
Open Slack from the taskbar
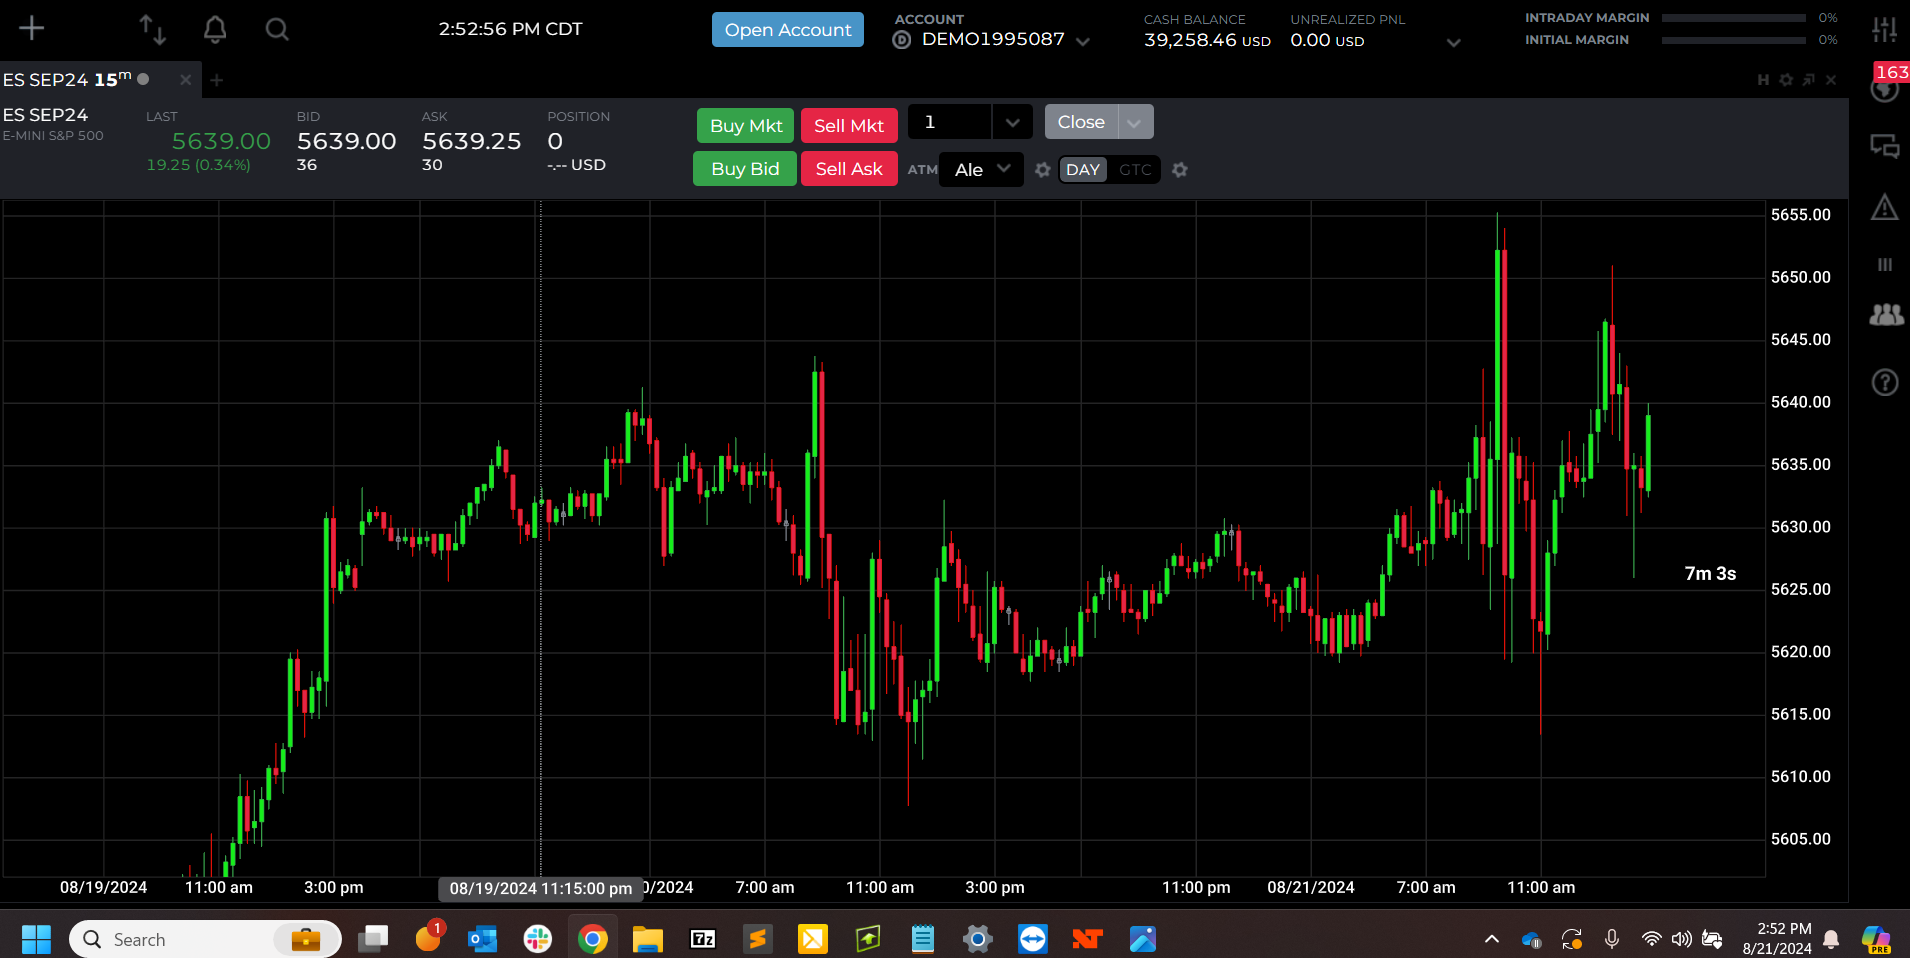click(x=538, y=939)
